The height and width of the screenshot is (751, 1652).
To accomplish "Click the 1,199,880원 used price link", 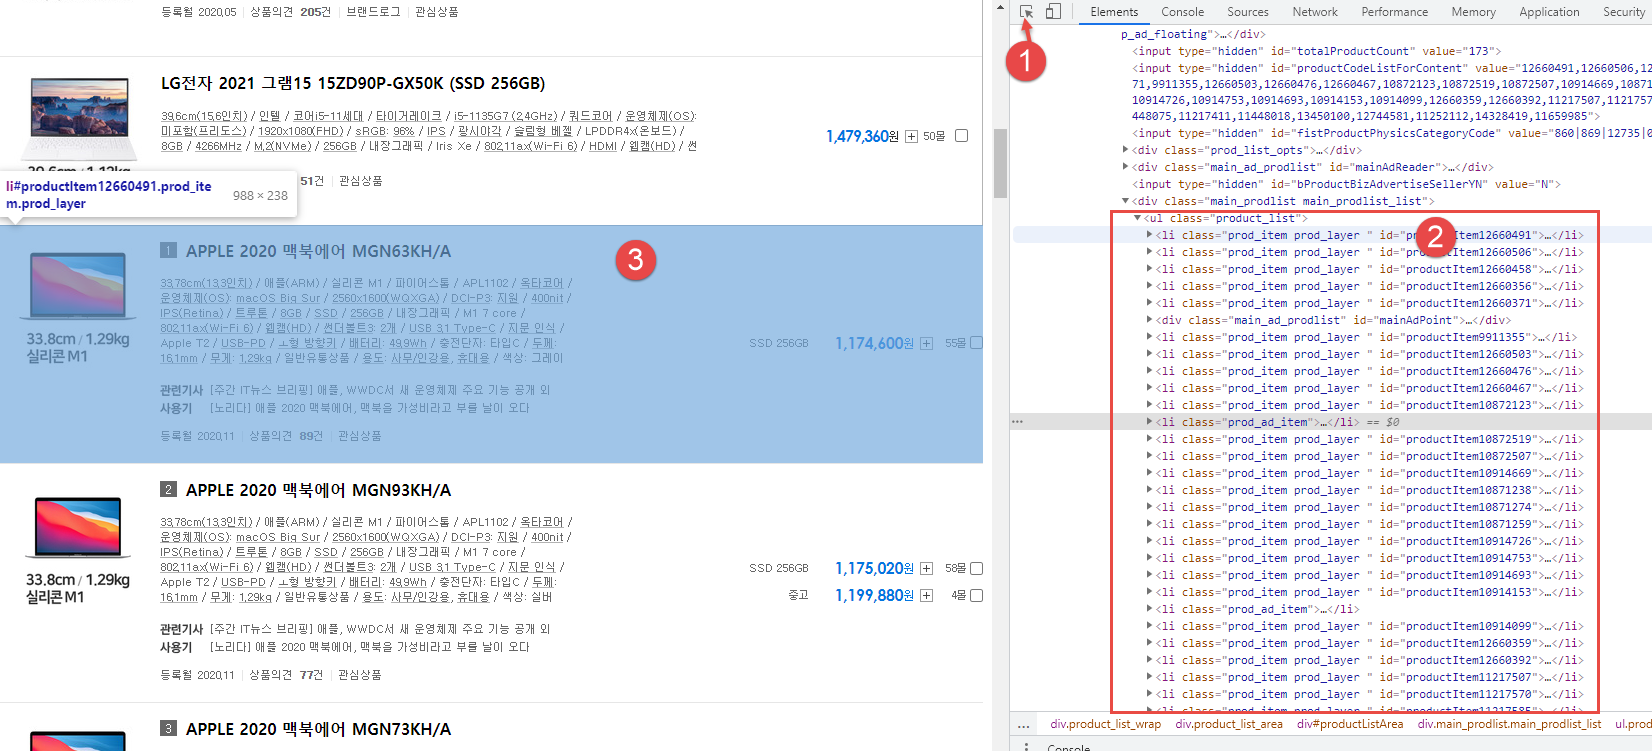I will point(874,595).
